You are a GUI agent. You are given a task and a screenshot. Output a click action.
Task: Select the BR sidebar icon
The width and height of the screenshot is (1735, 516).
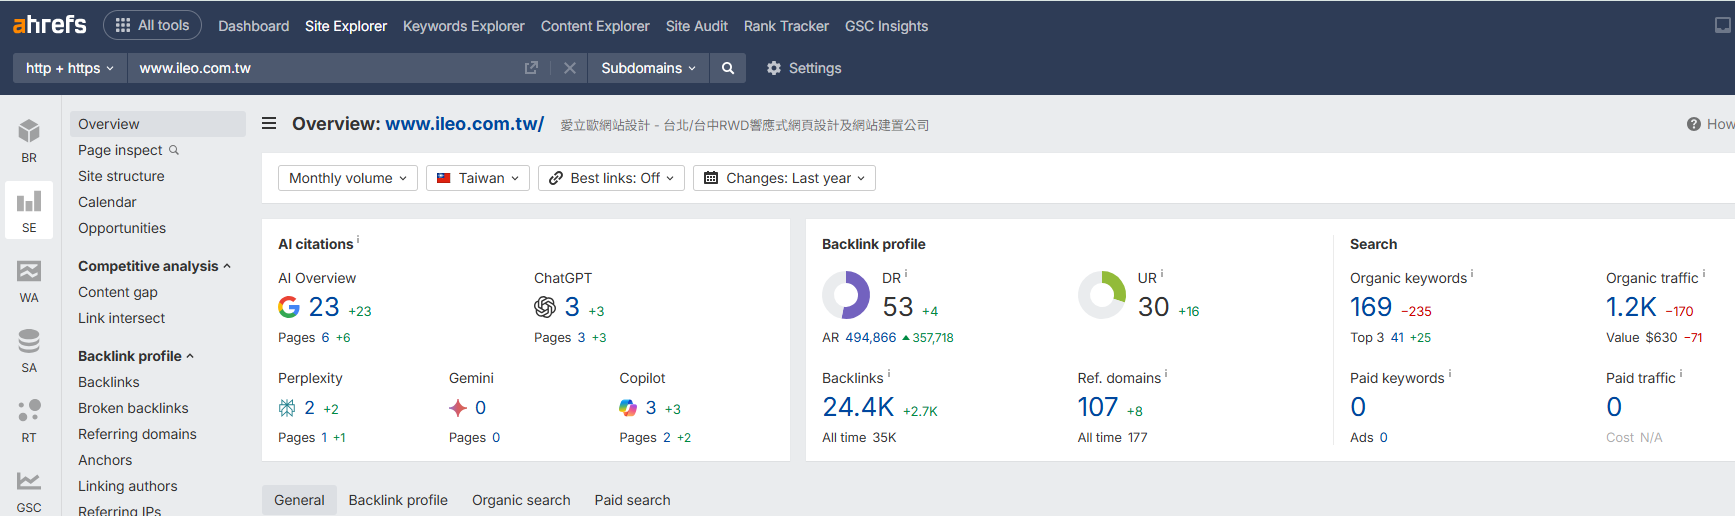point(29,141)
